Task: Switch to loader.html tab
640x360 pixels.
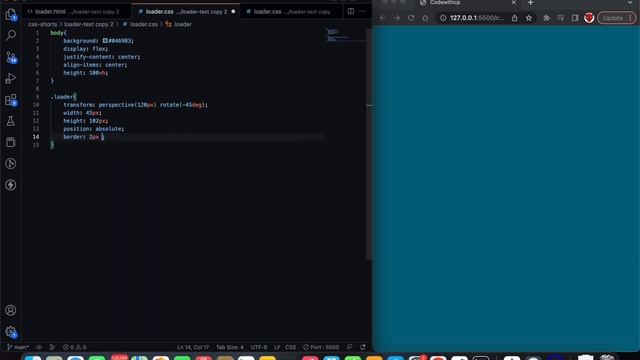Action: tap(77, 11)
